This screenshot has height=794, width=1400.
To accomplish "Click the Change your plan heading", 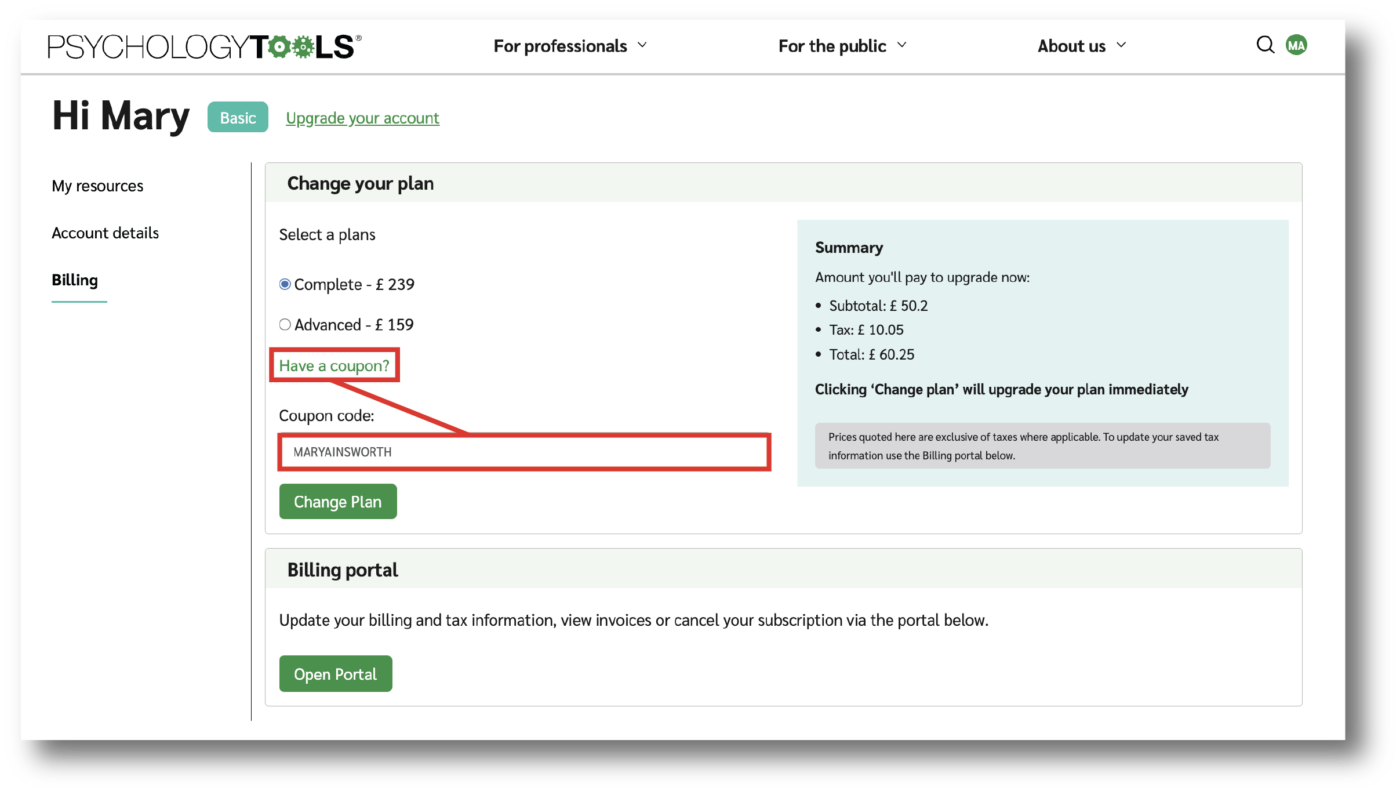I will click(x=360, y=184).
